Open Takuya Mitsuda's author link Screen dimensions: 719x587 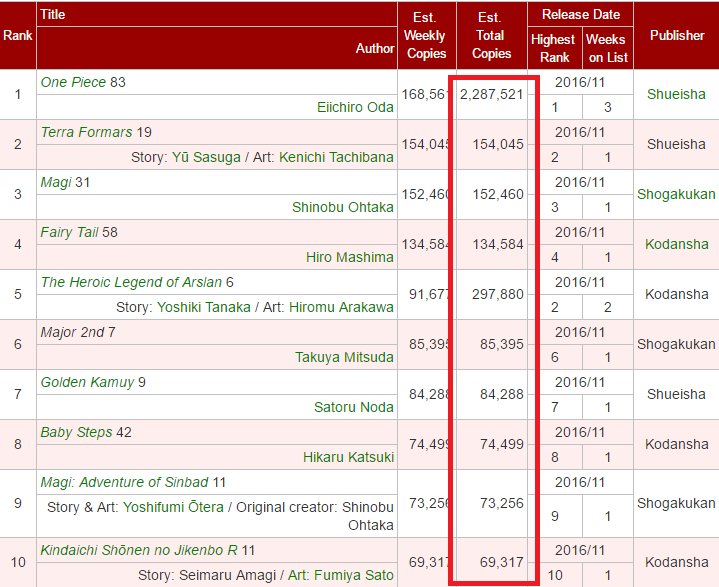click(x=344, y=357)
